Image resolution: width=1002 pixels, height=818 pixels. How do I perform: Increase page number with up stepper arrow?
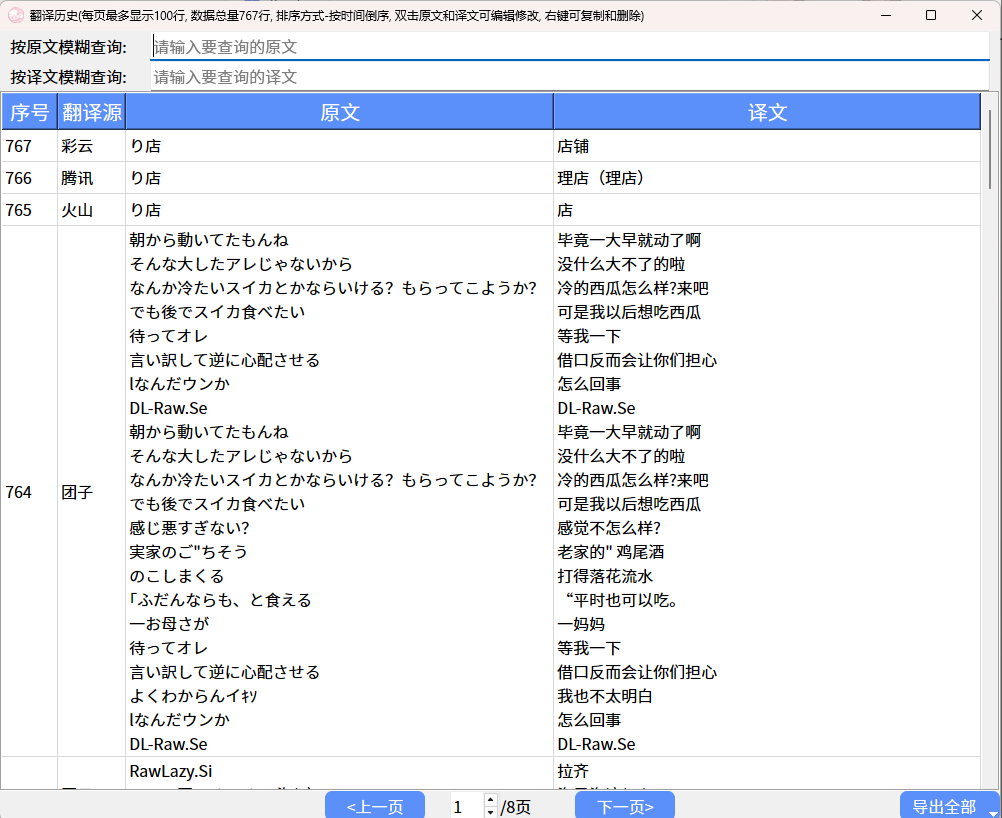tap(490, 800)
